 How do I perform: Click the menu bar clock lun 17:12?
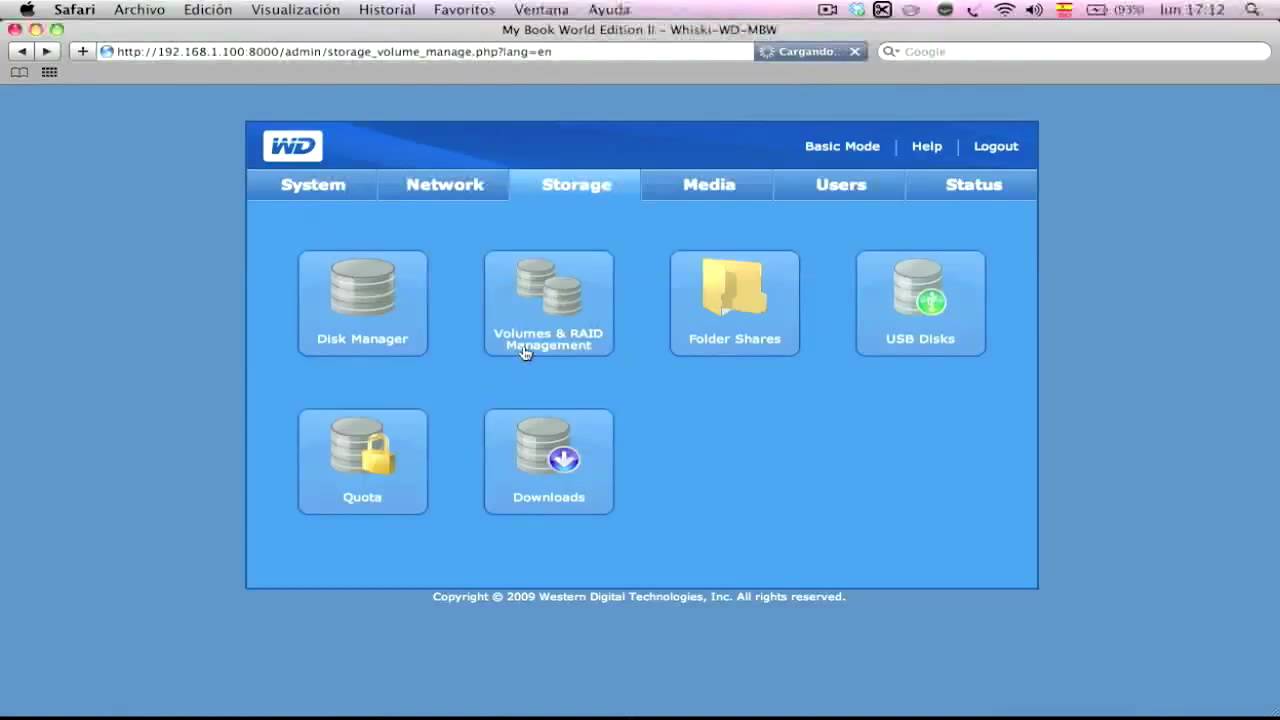[1192, 9]
